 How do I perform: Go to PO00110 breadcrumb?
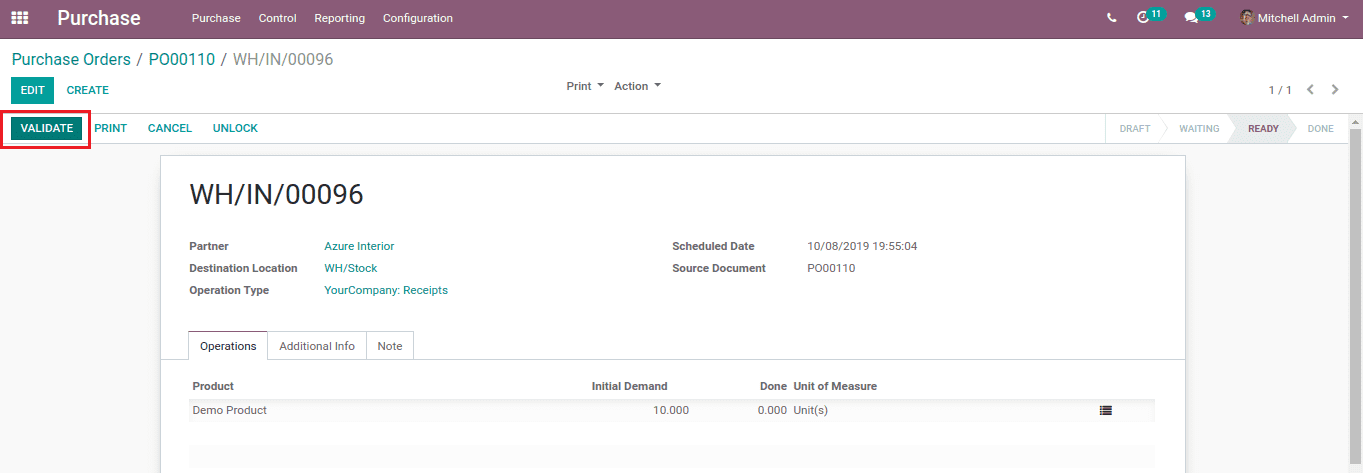point(182,59)
